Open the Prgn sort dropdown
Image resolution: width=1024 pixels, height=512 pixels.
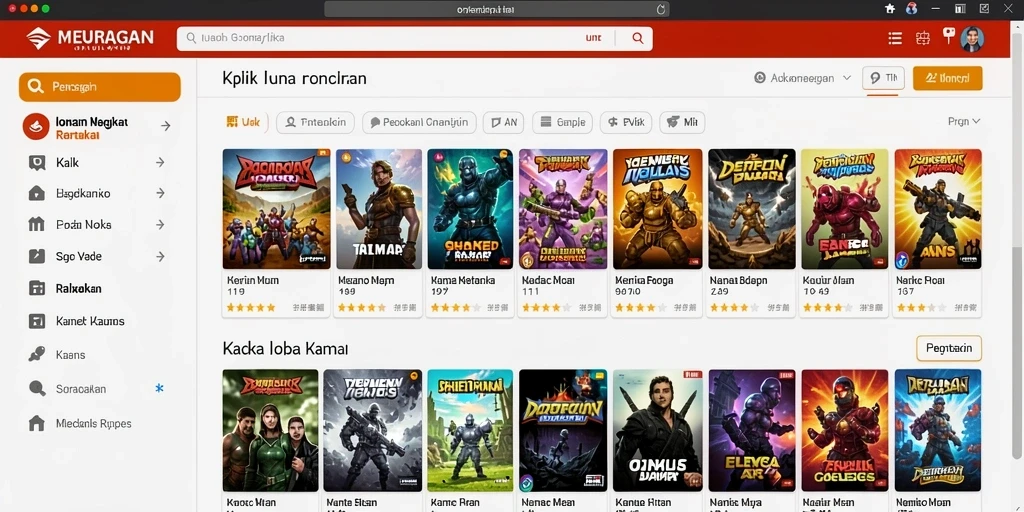964,121
